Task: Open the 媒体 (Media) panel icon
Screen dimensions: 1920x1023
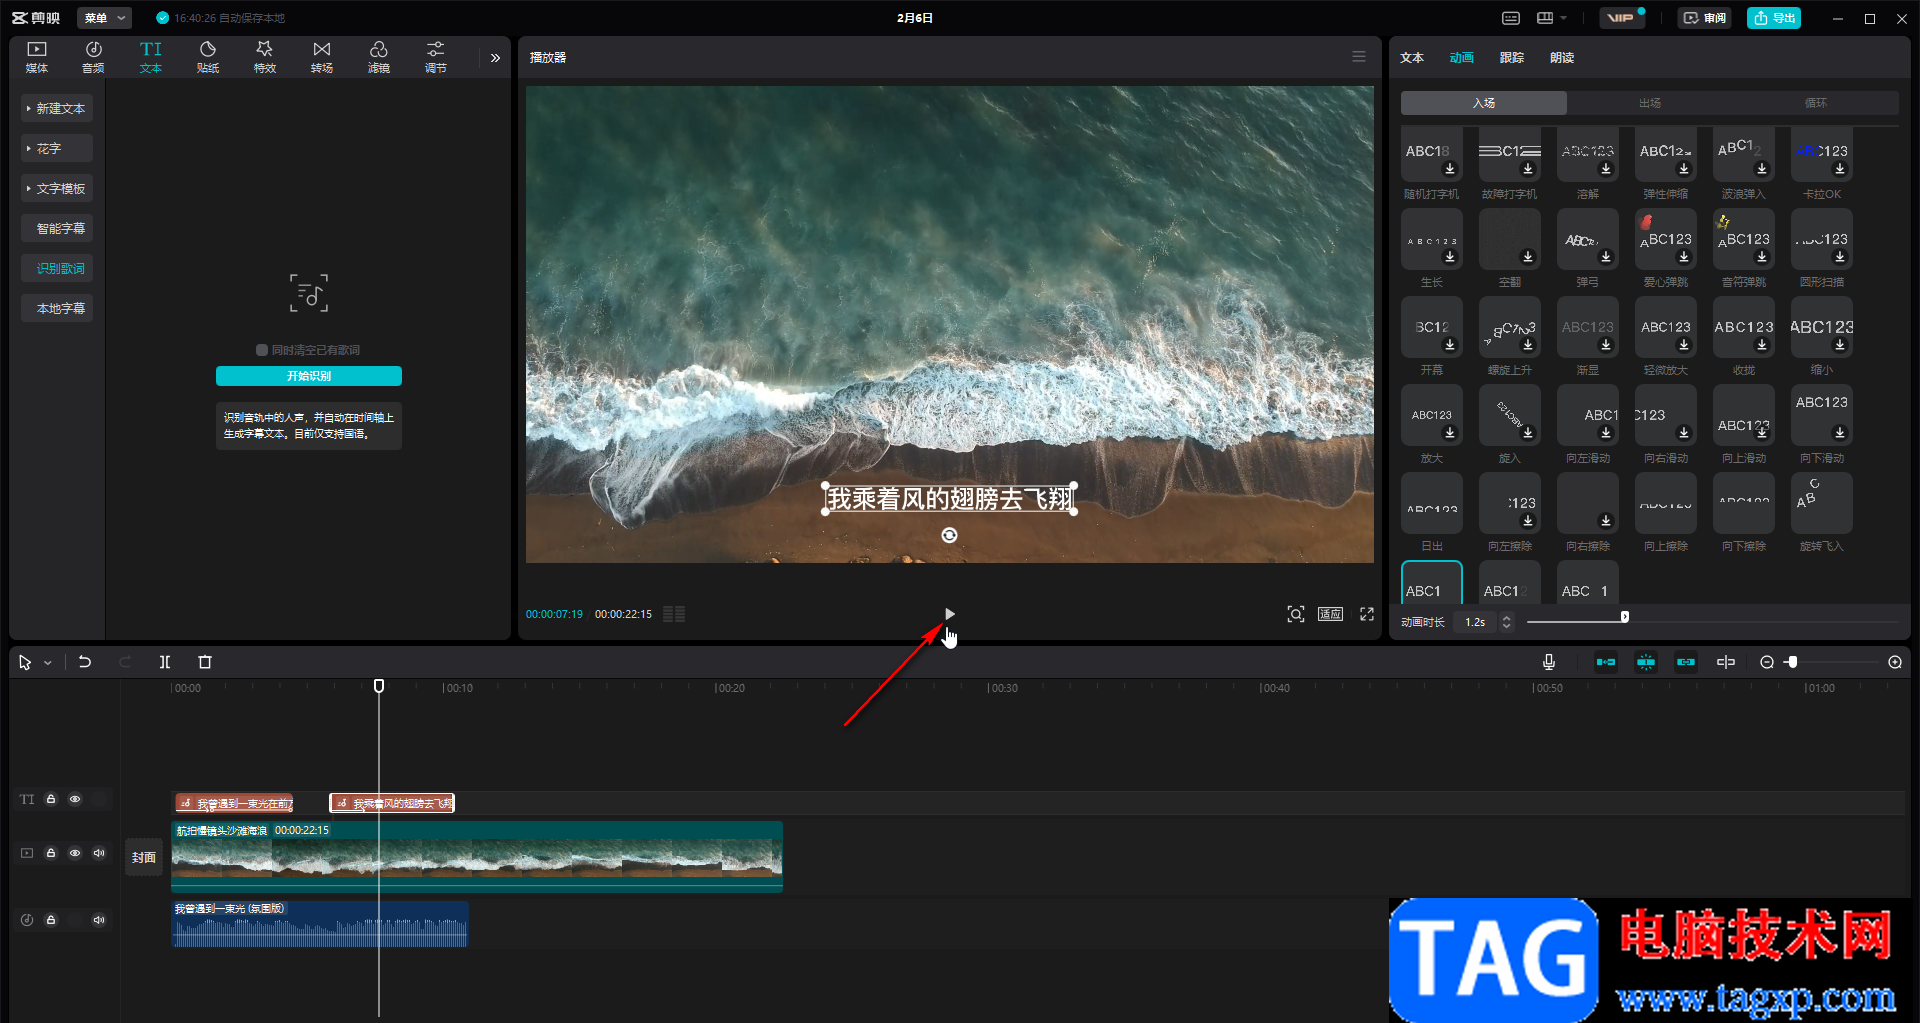Action: (x=37, y=57)
